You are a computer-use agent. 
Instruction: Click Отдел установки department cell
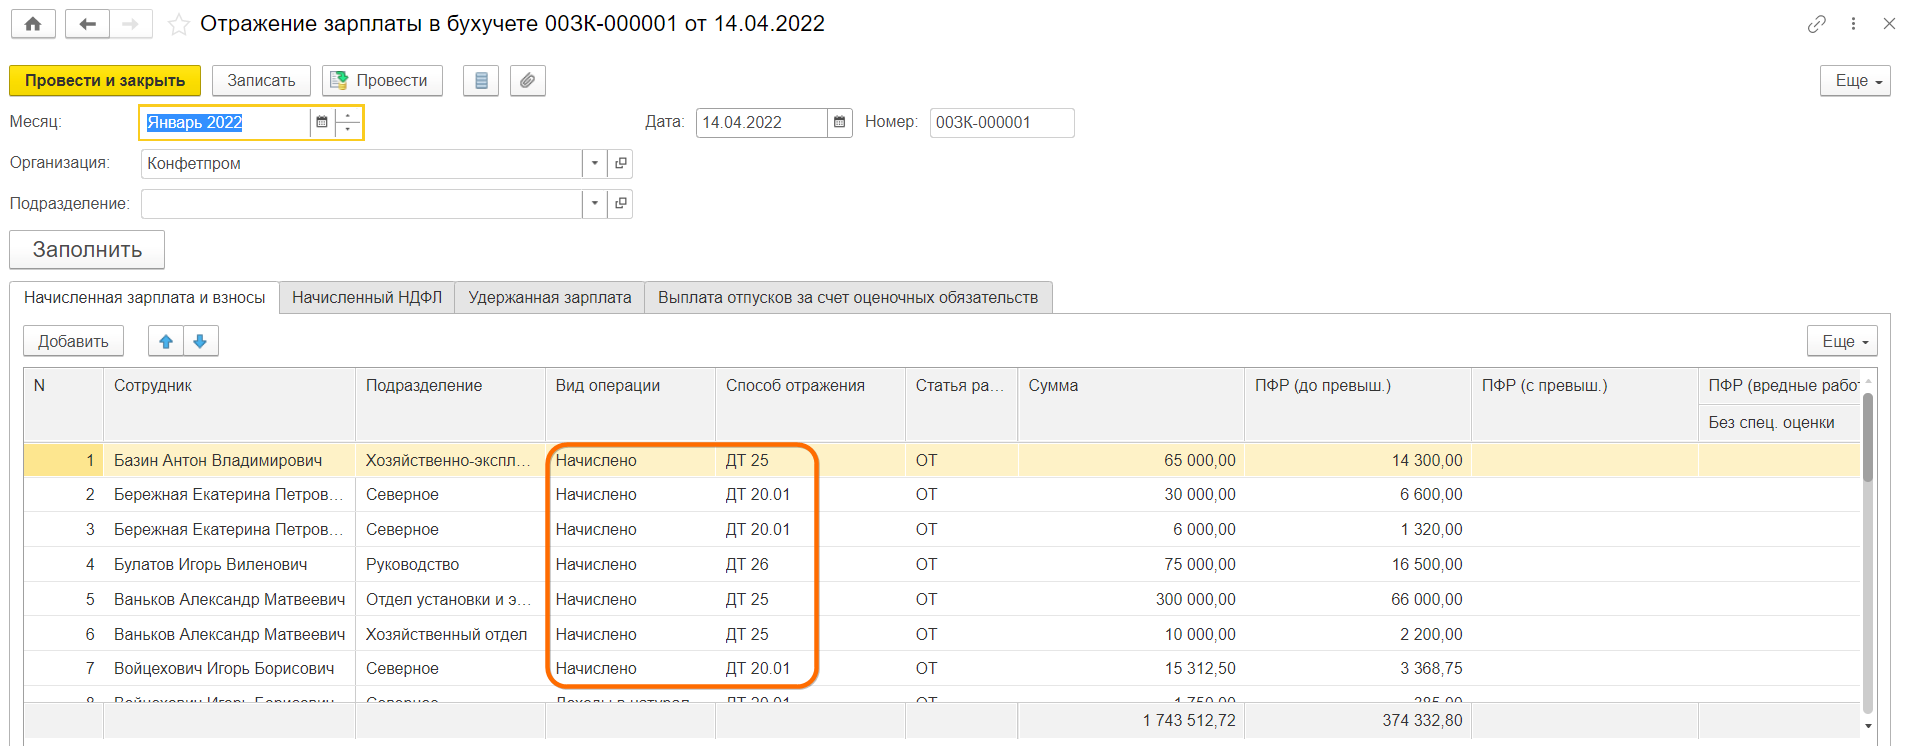(449, 600)
